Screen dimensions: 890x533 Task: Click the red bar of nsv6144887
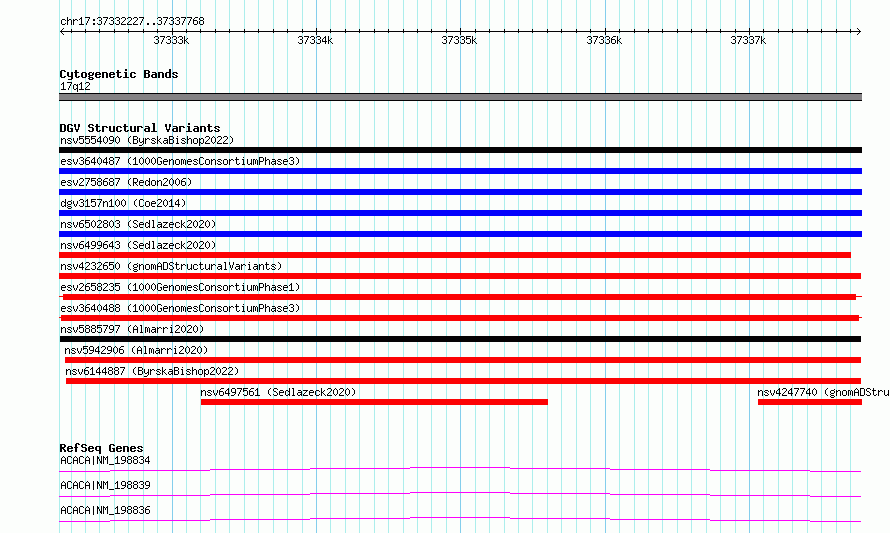point(463,381)
